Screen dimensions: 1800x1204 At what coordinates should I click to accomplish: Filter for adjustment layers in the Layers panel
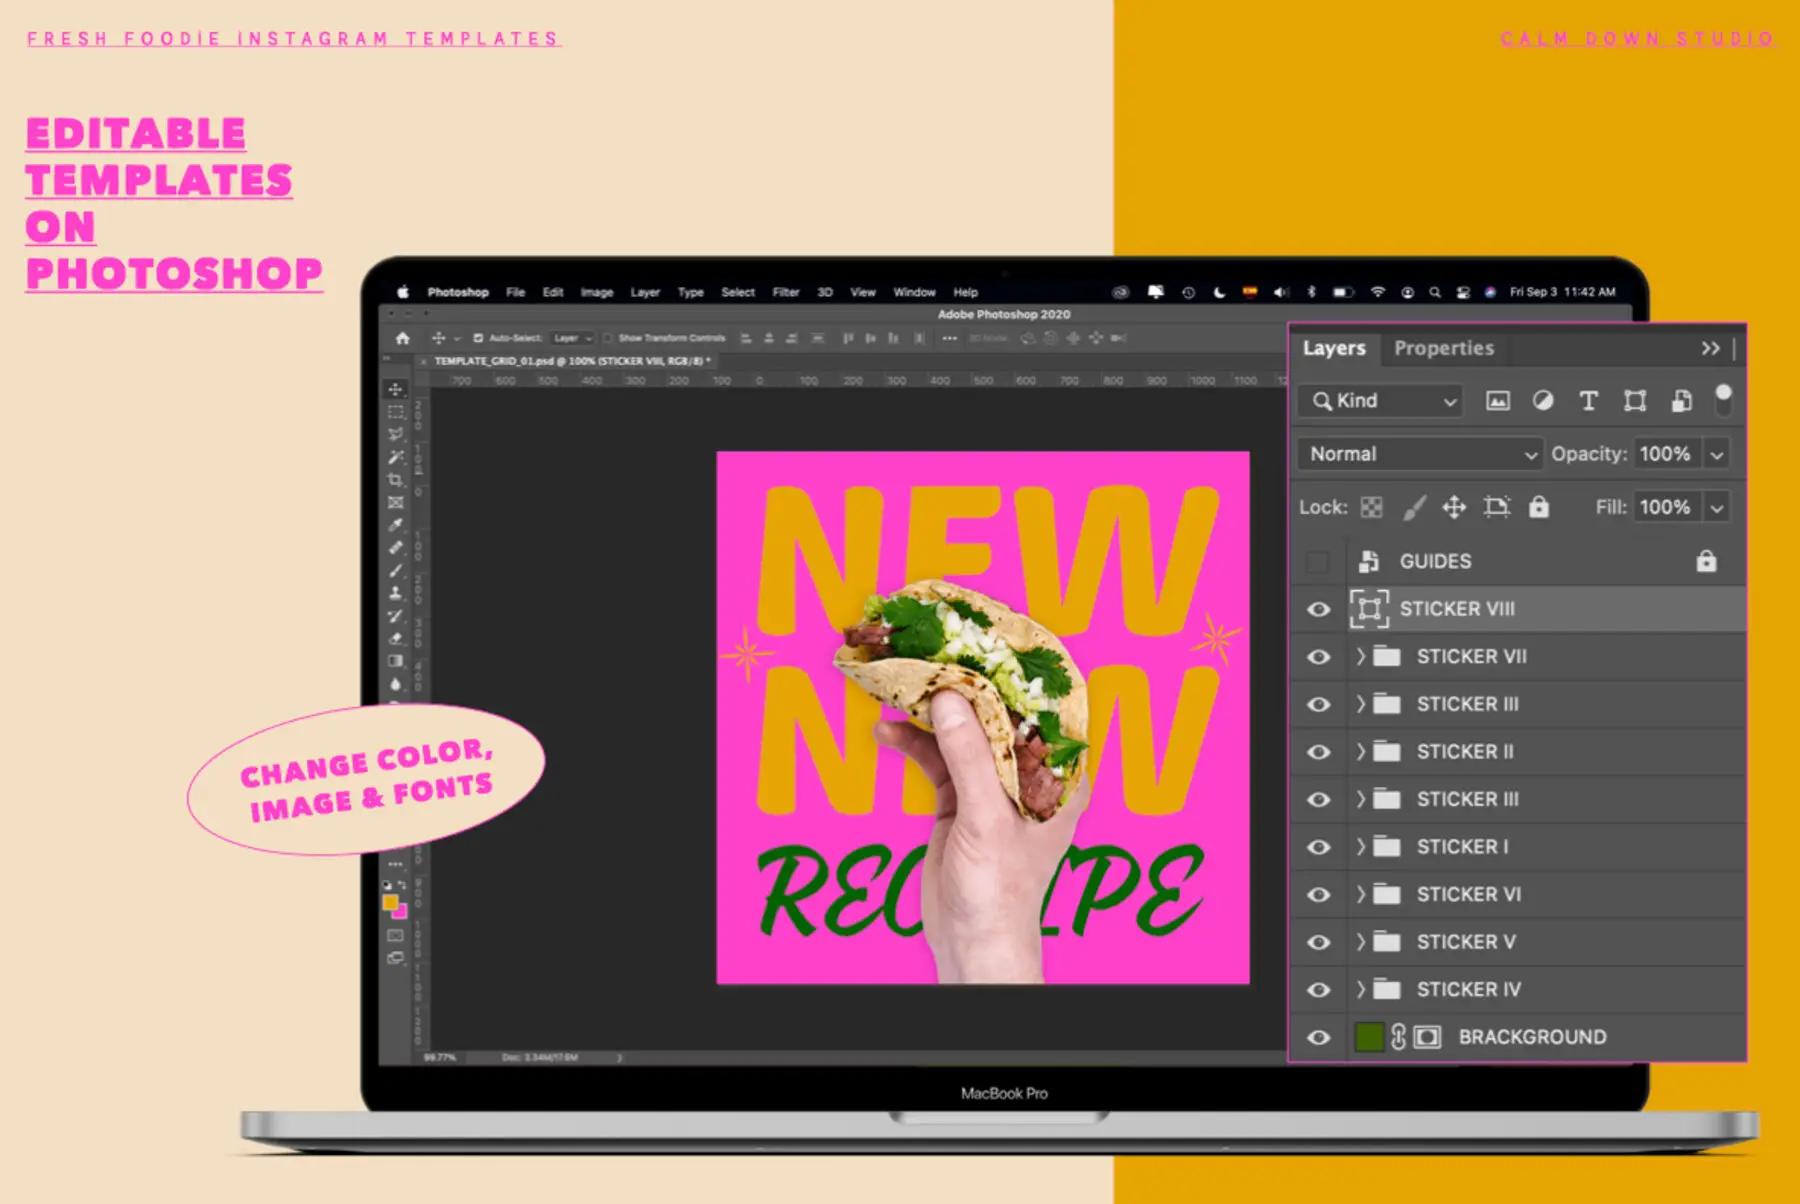point(1543,401)
